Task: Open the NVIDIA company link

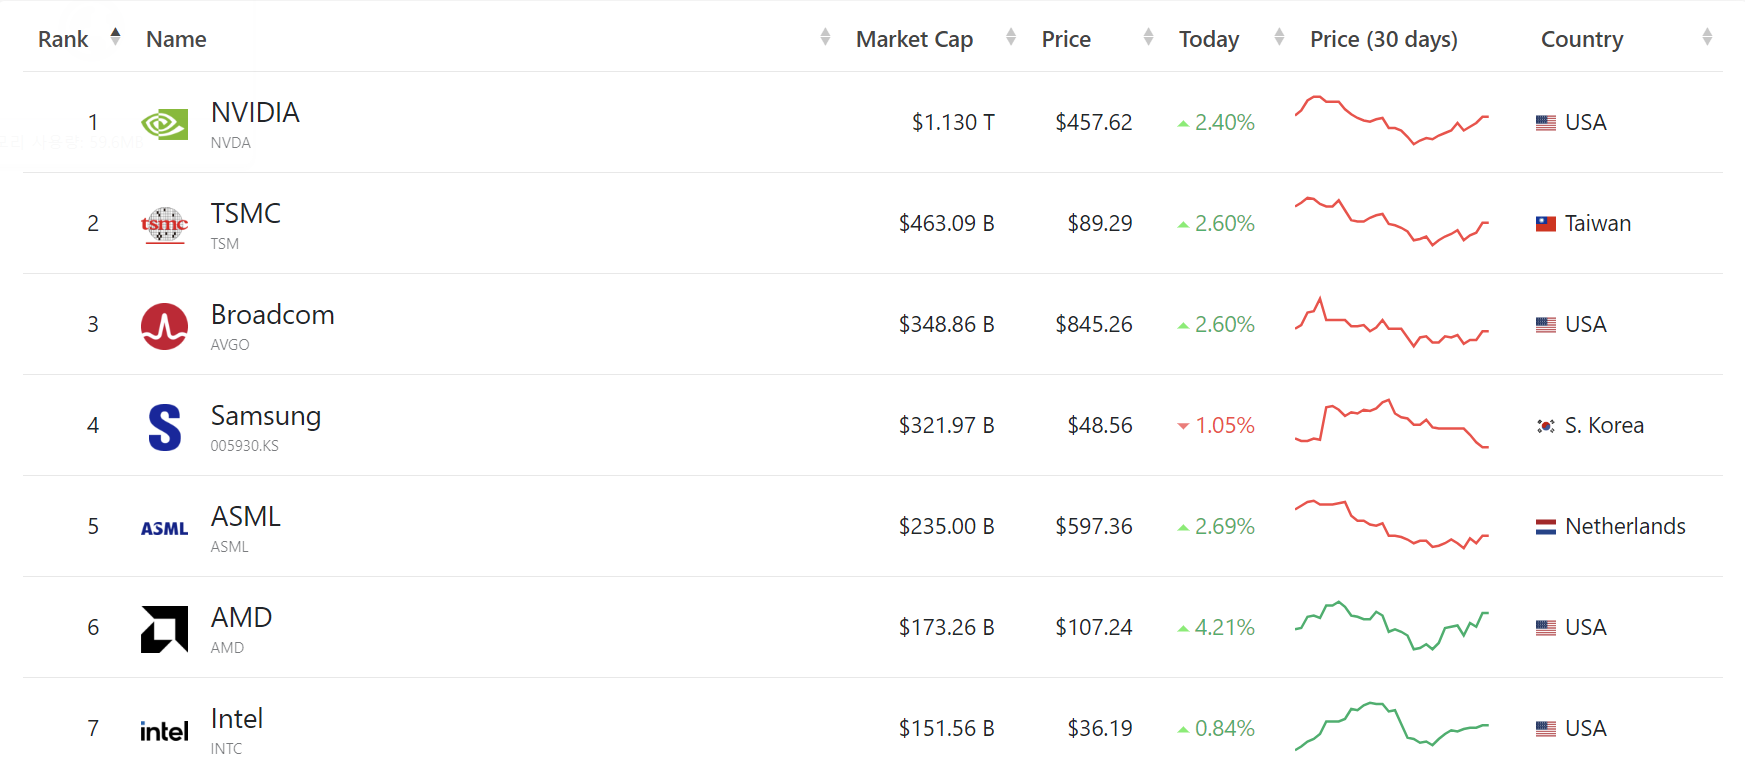Action: point(255,112)
